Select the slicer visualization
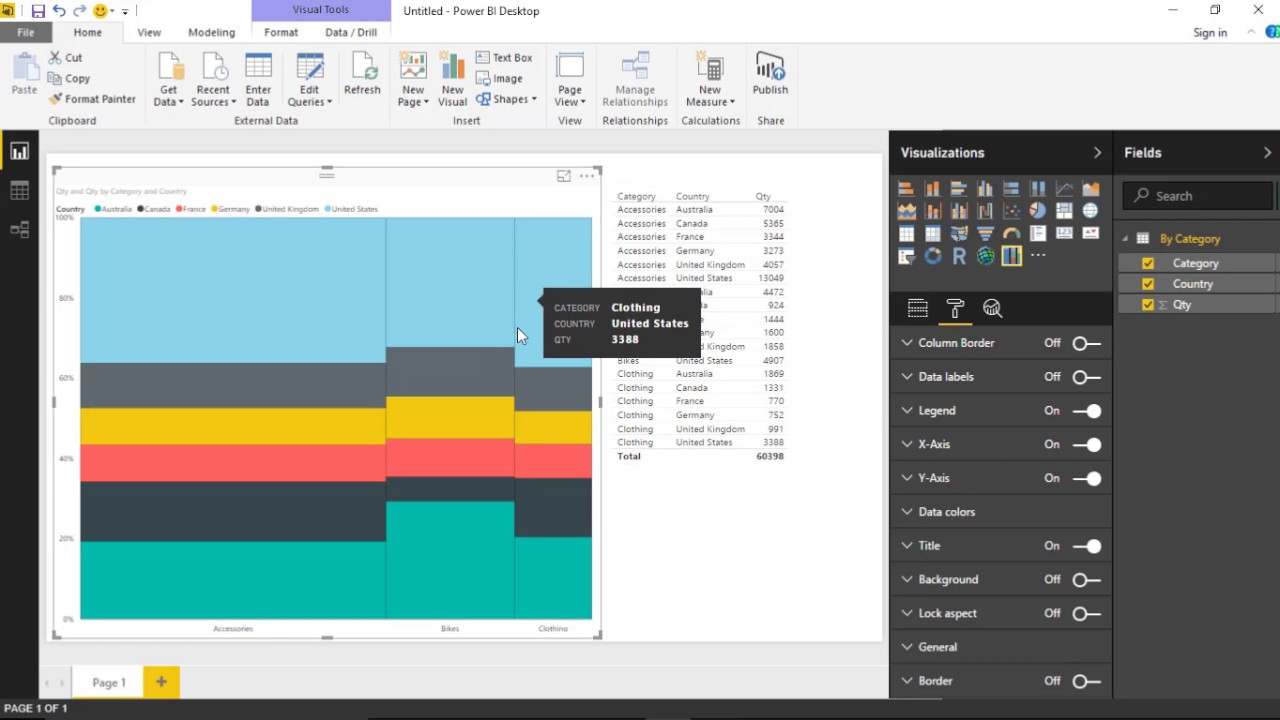This screenshot has height=720, width=1280. pos(906,256)
